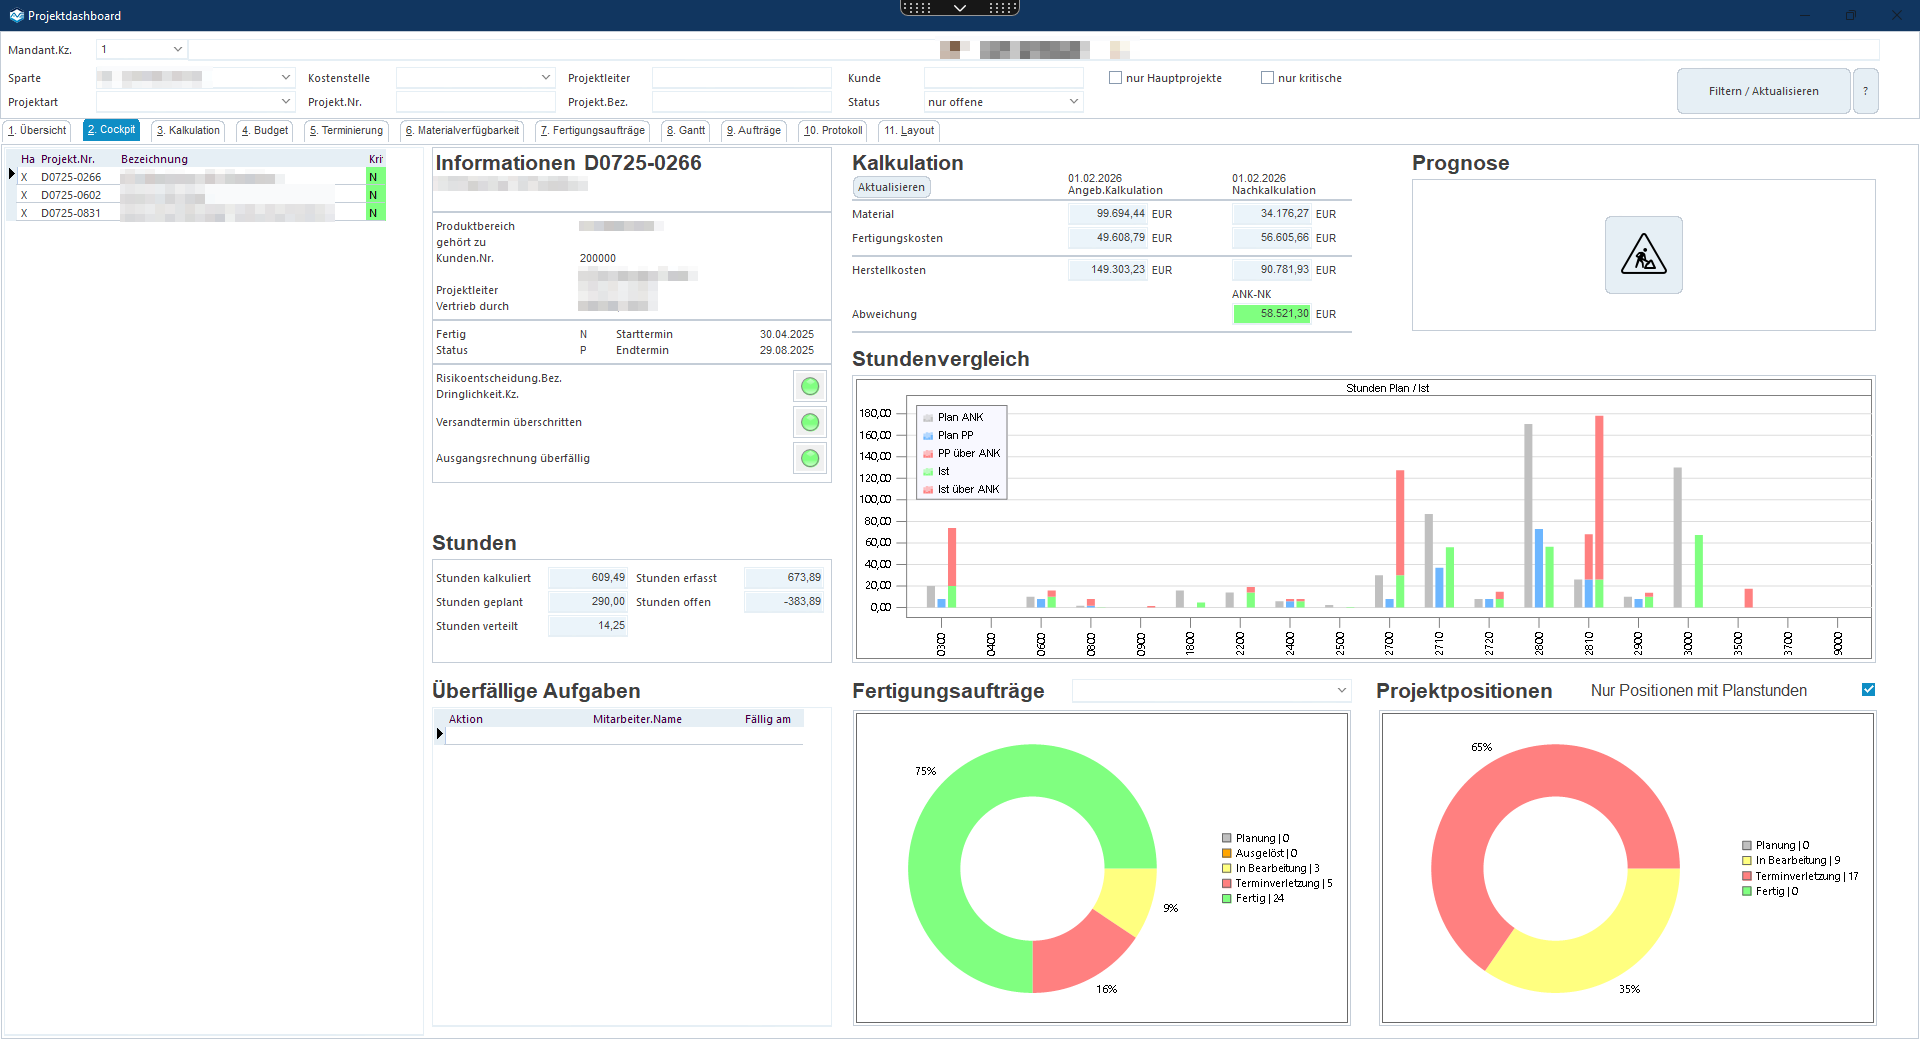
Task: Open the Status dropdown showing nur offene
Action: click(x=1073, y=102)
